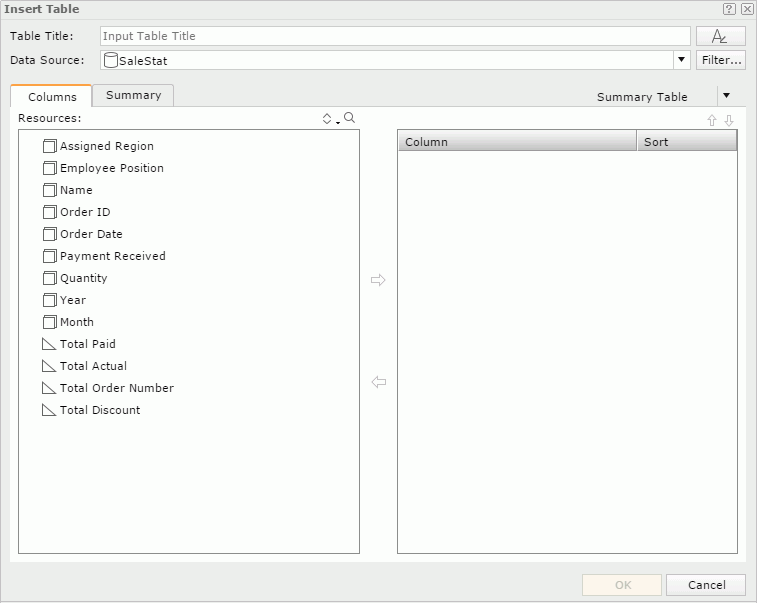
Task: Click the move down arrow icon
Action: 729,120
